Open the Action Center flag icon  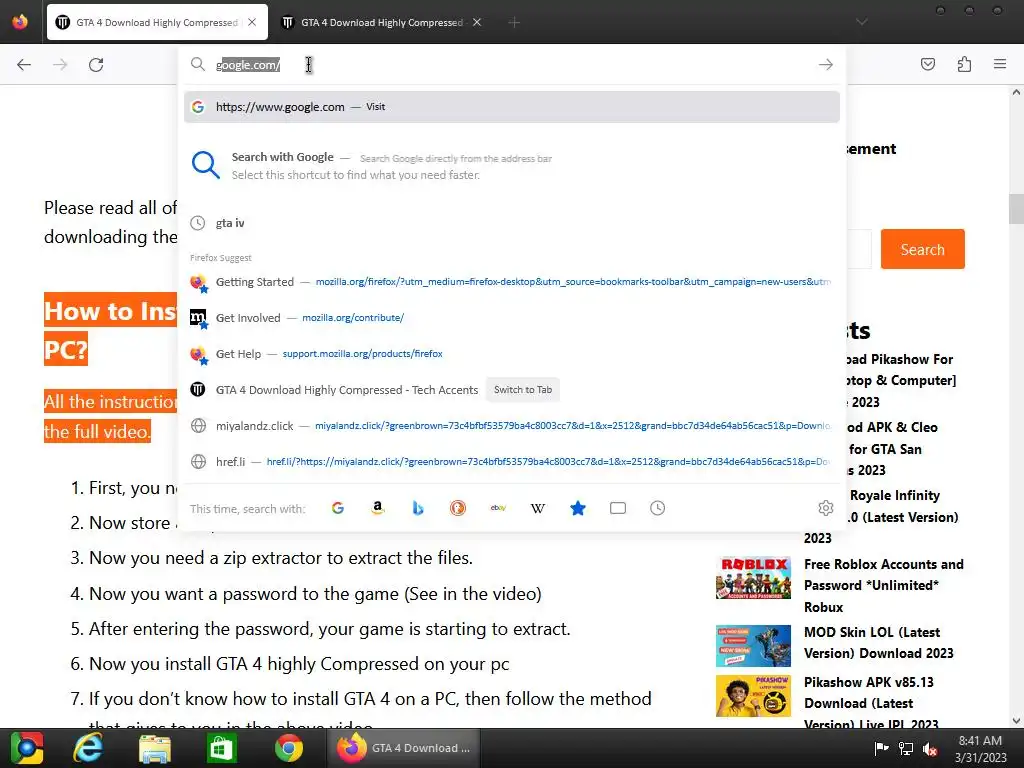(881, 748)
